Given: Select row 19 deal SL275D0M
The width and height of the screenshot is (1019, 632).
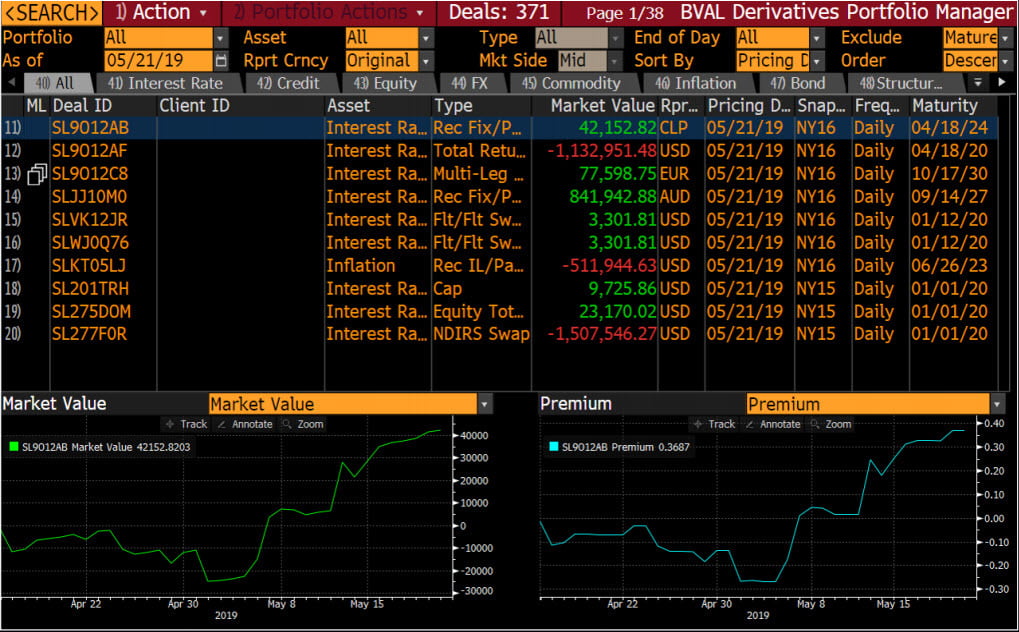Looking at the screenshot, I should pyautogui.click(x=91, y=311).
